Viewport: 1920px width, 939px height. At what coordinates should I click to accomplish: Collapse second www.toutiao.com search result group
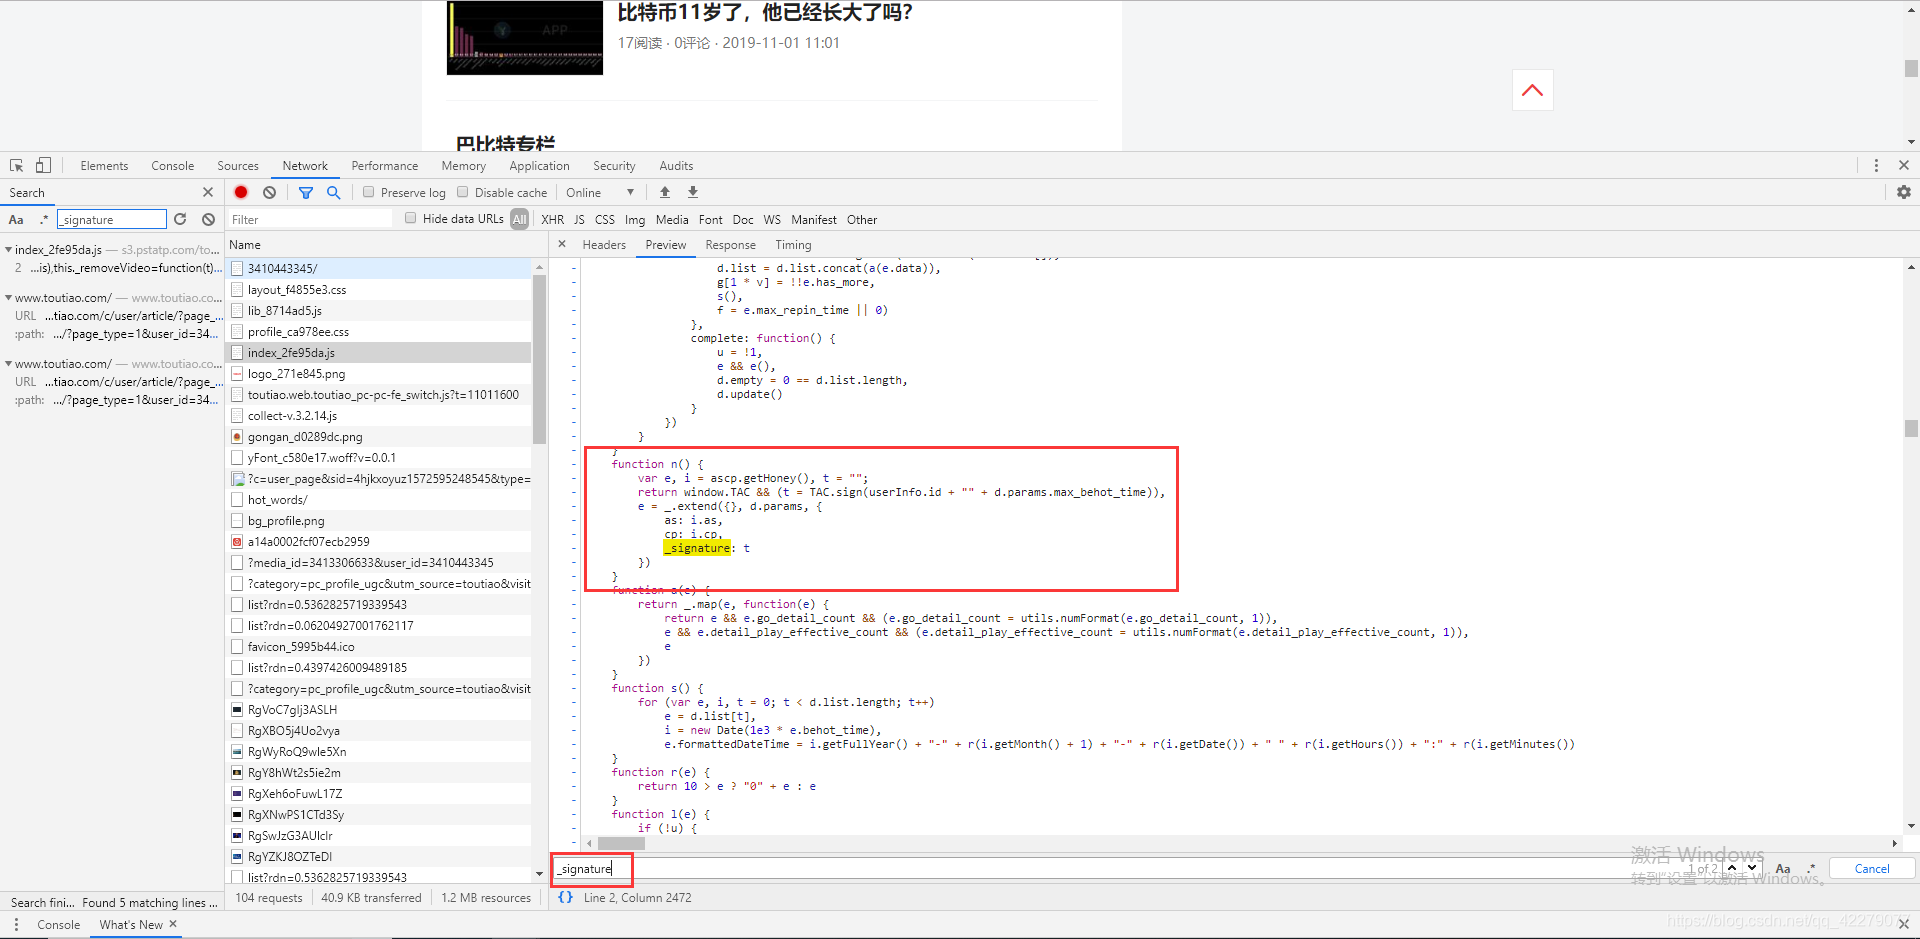point(8,363)
